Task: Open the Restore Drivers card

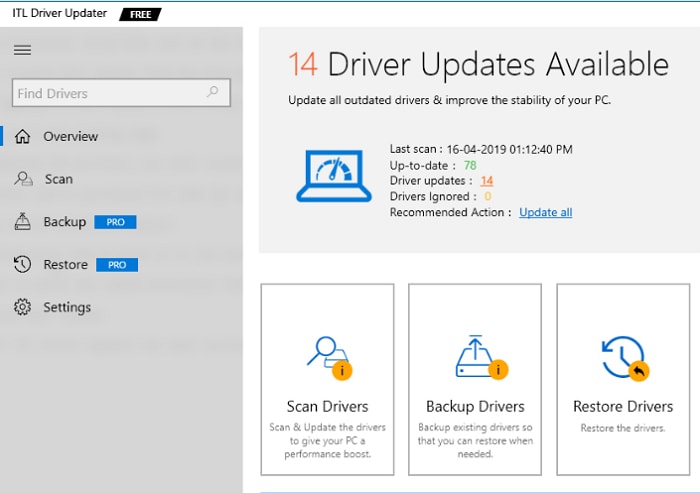Action: tap(623, 379)
